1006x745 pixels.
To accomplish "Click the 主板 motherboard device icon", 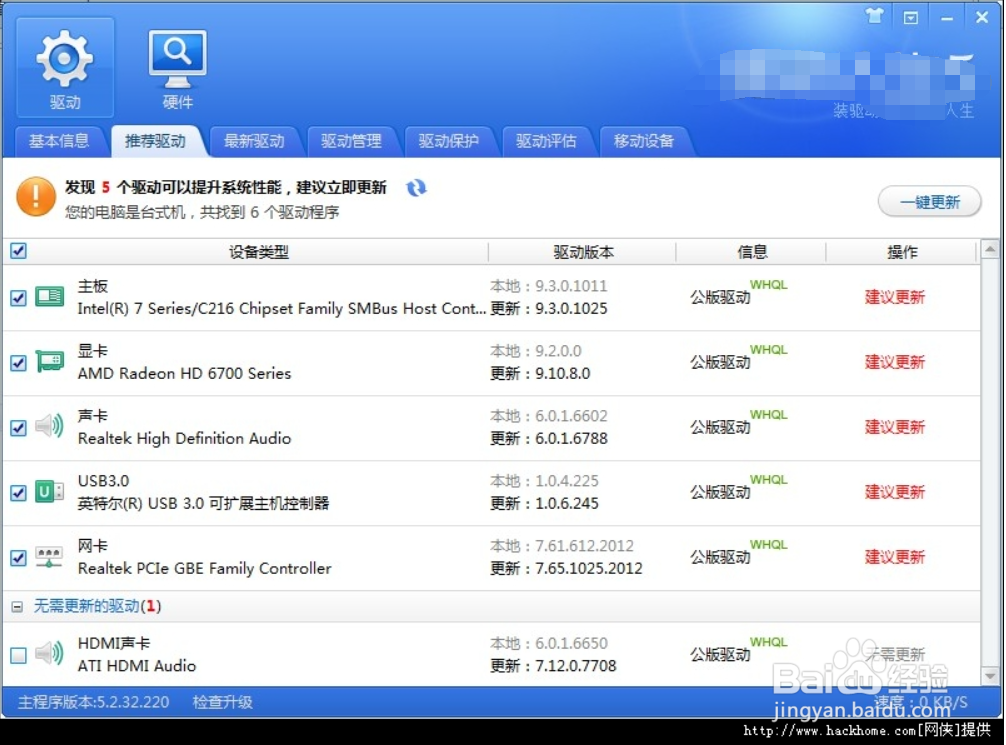I will [x=49, y=296].
